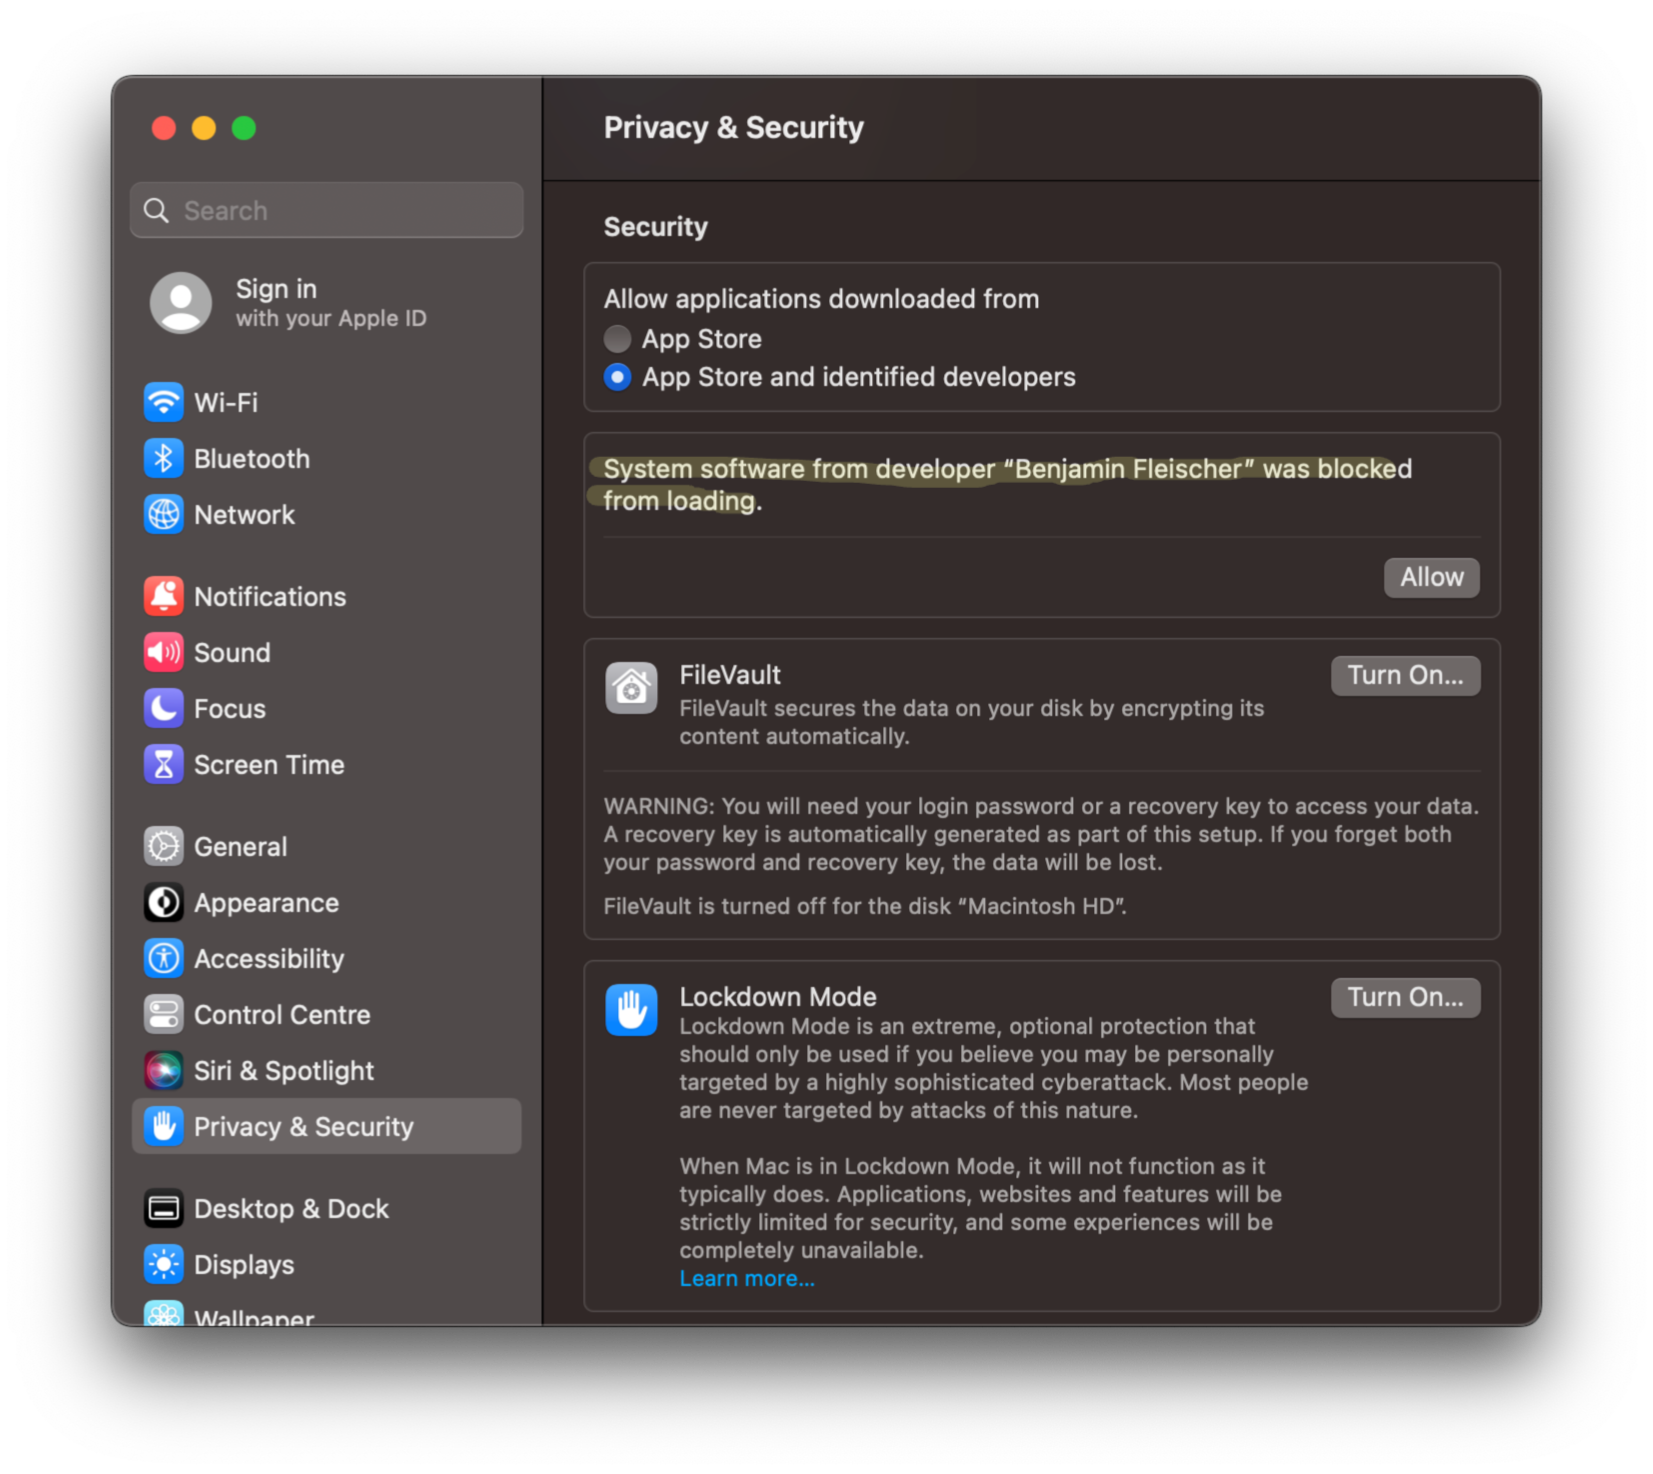Click the Lockdown Mode hand icon
The height and width of the screenshot is (1474, 1653).
pyautogui.click(x=631, y=1009)
